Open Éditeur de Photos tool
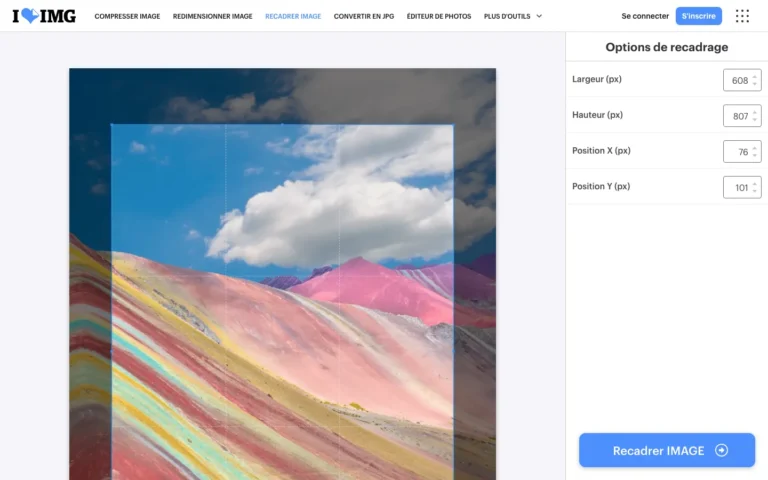The width and height of the screenshot is (768, 480). click(439, 16)
